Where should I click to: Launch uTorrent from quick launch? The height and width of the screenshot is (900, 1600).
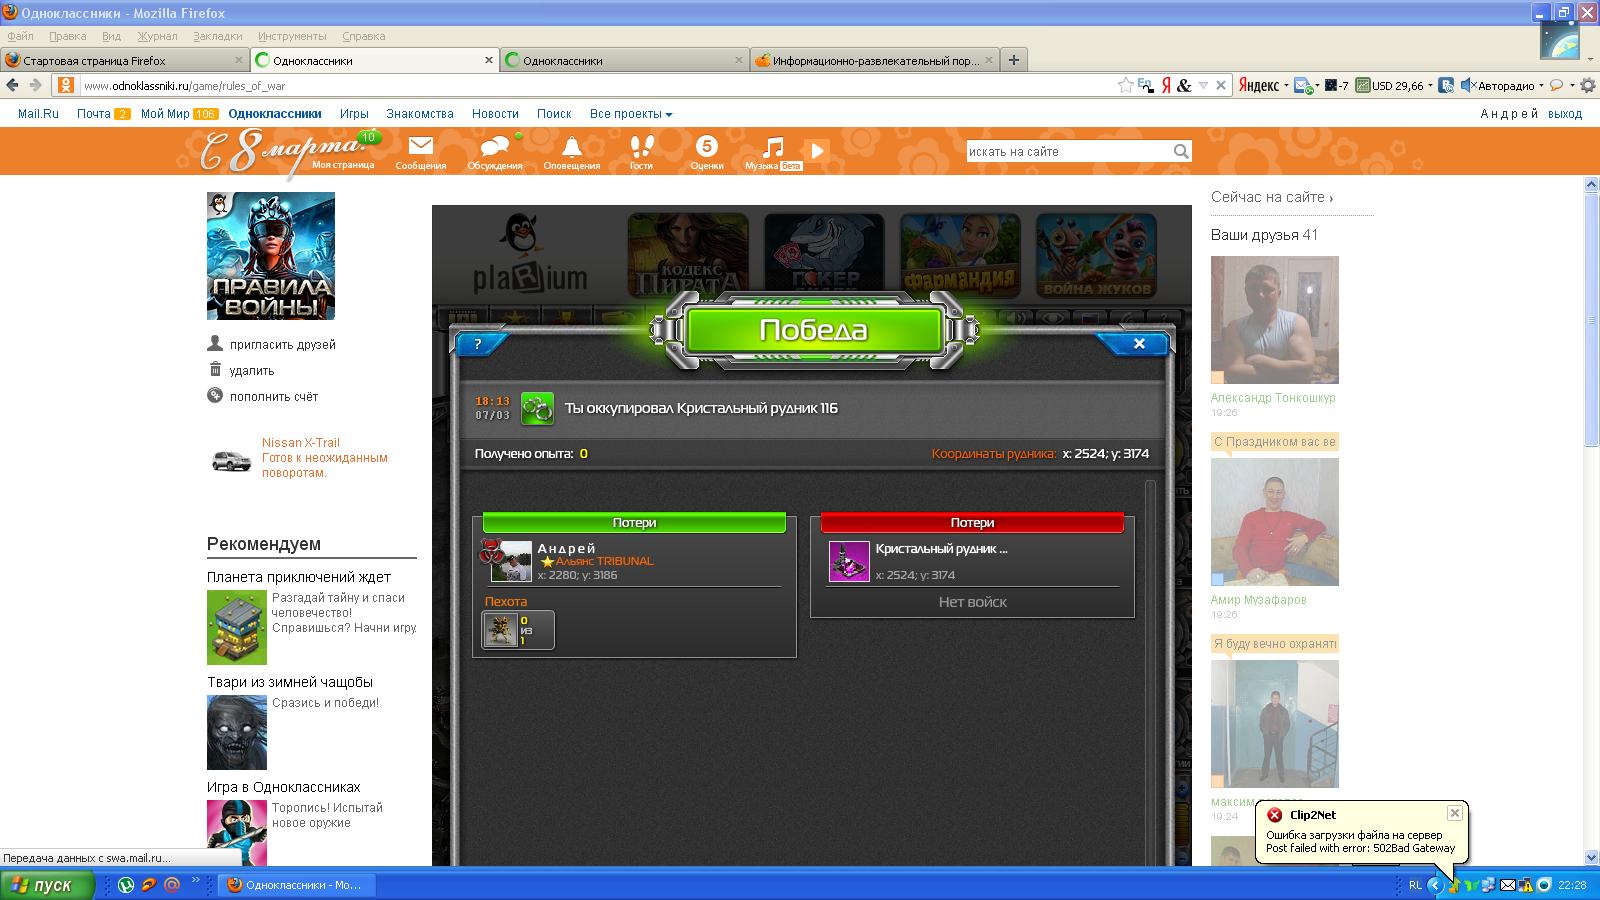(x=126, y=885)
